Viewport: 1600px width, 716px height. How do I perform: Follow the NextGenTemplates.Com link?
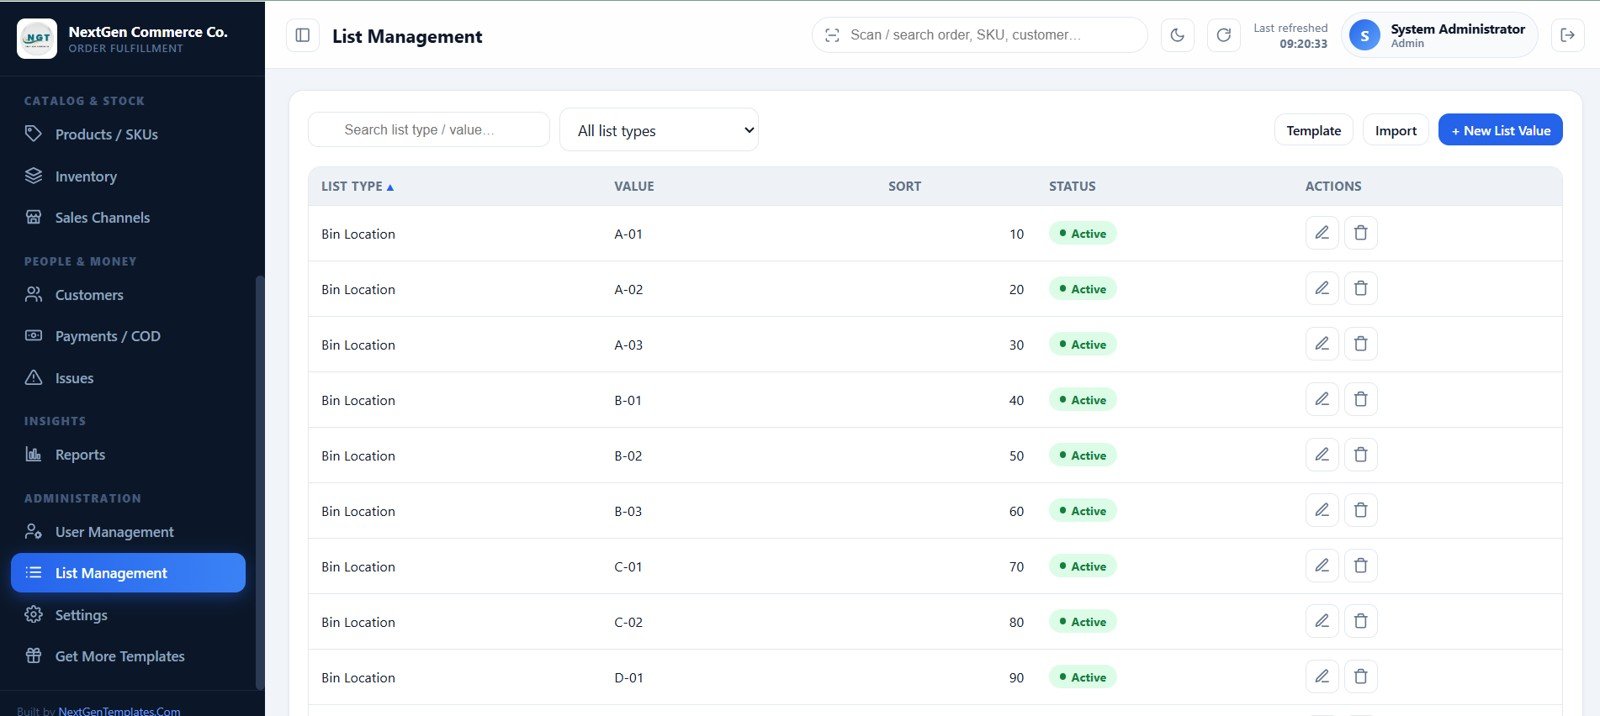pos(119,711)
